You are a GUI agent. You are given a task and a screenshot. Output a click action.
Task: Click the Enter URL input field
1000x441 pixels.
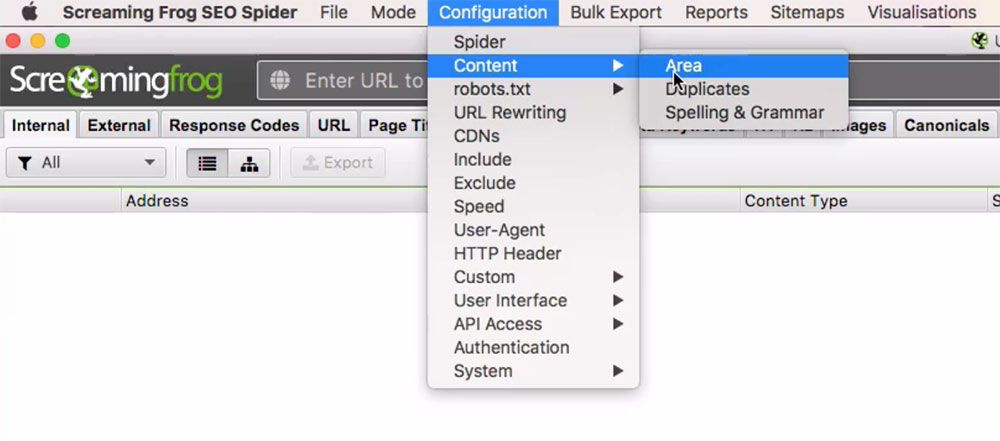point(342,80)
